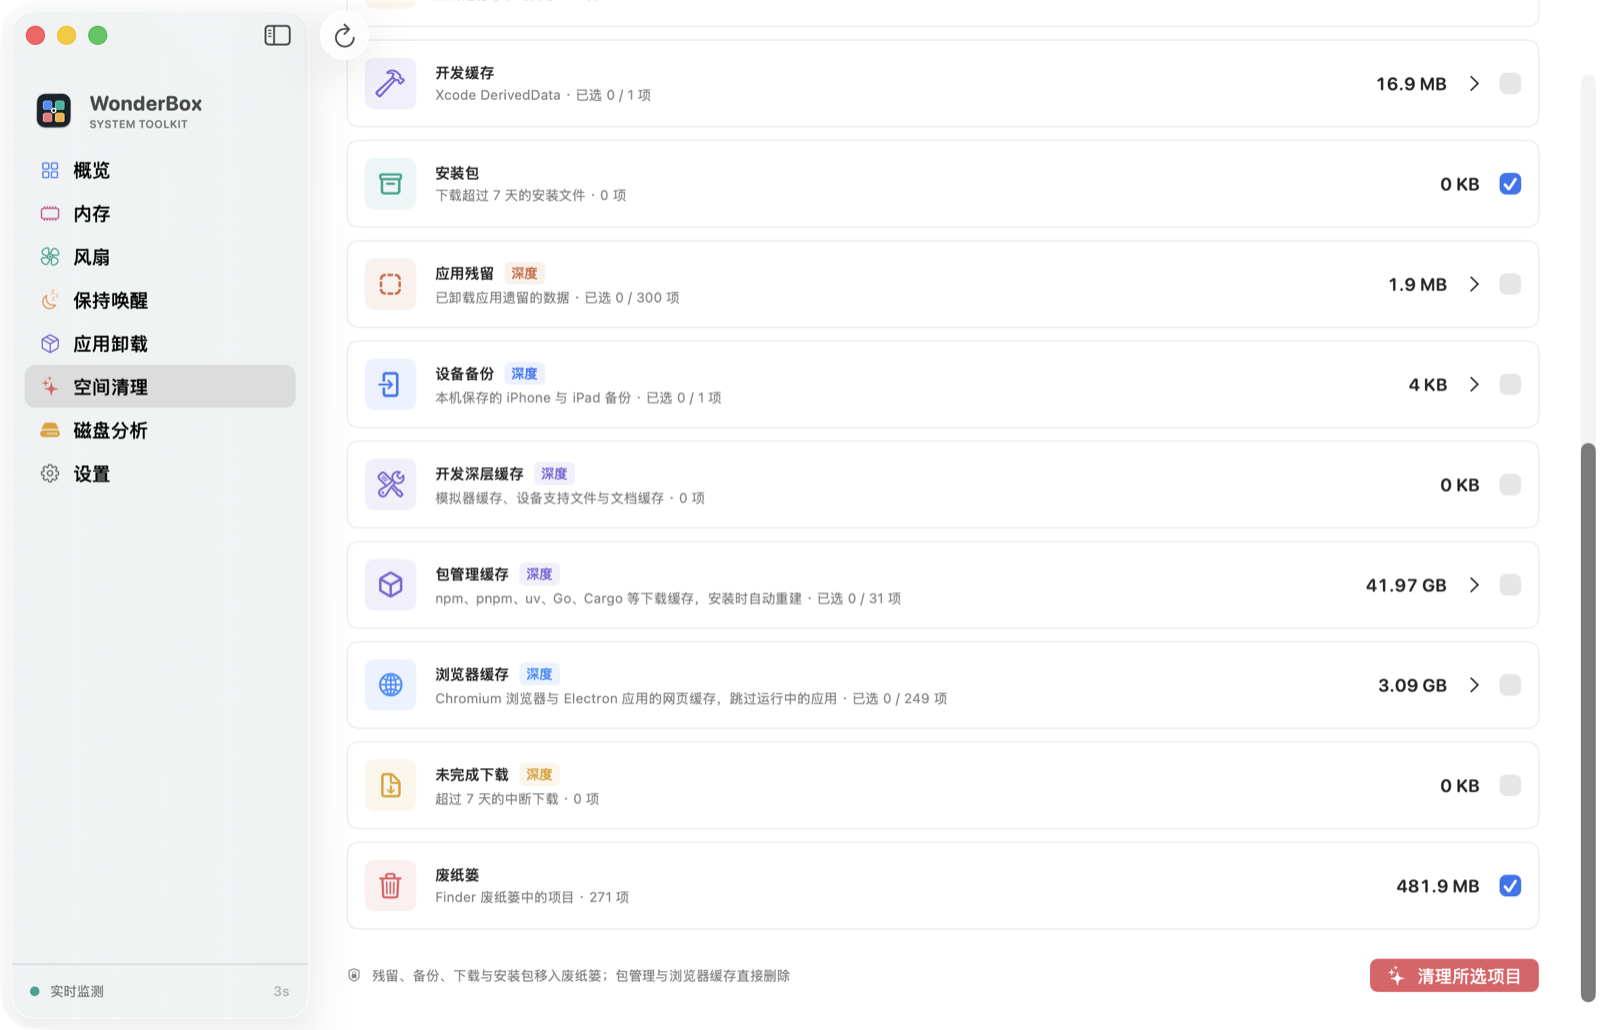Expand 开发缓存 details chevron
This screenshot has width=1600, height=1030.
[x=1474, y=83]
